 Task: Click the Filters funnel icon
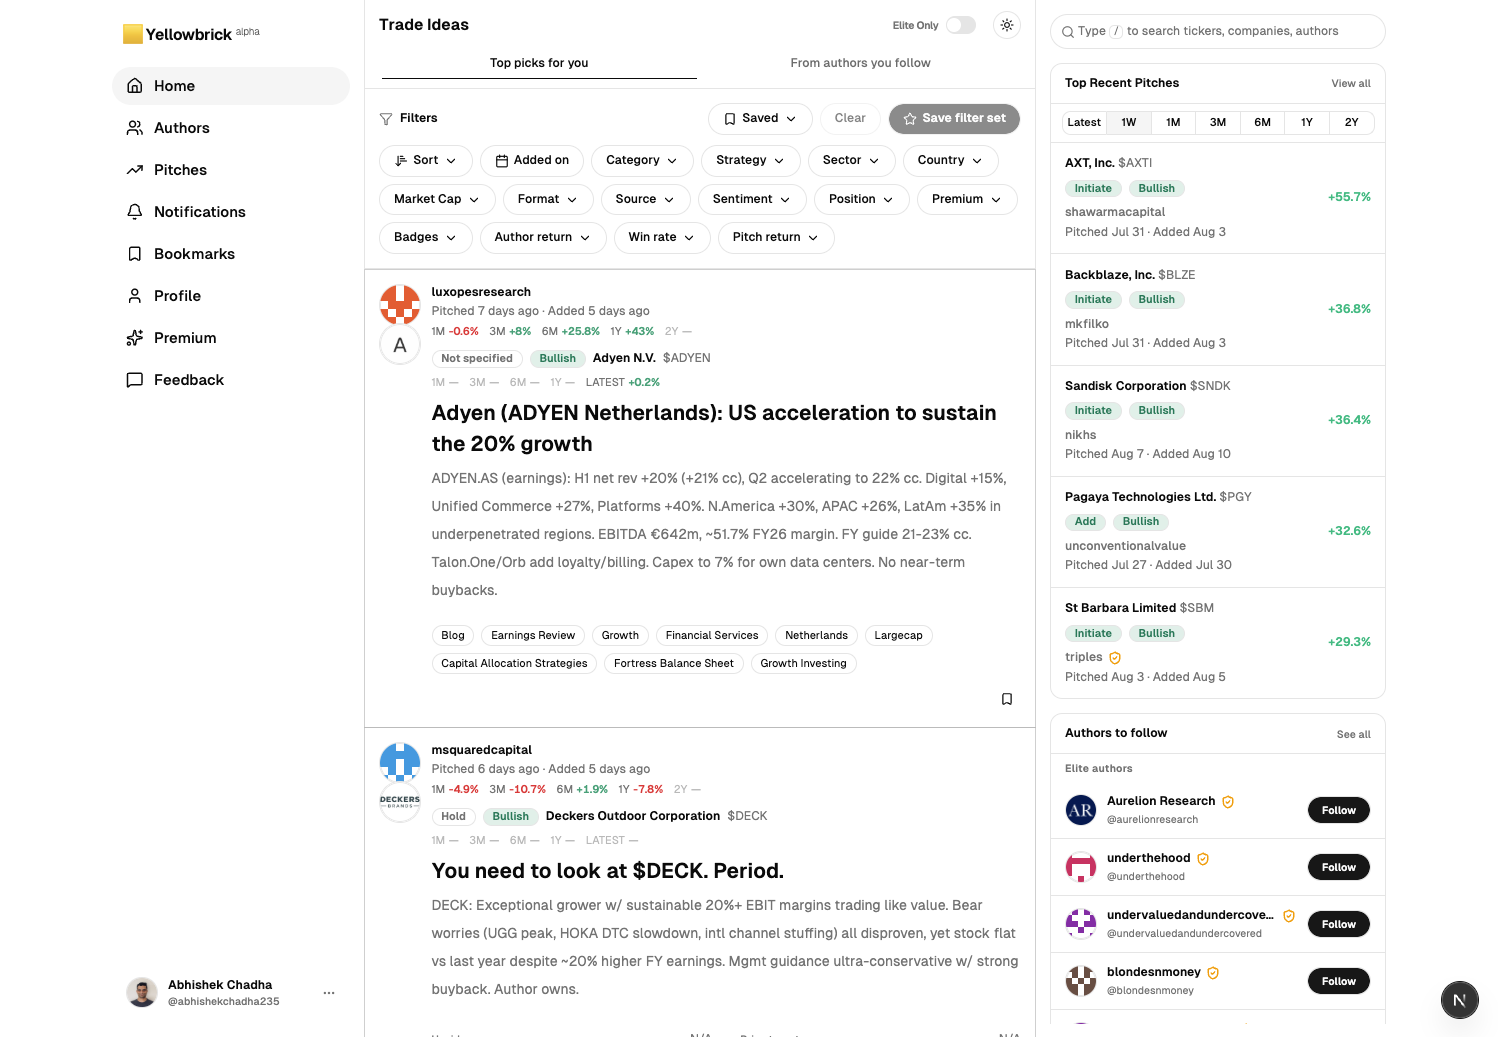[x=386, y=119]
